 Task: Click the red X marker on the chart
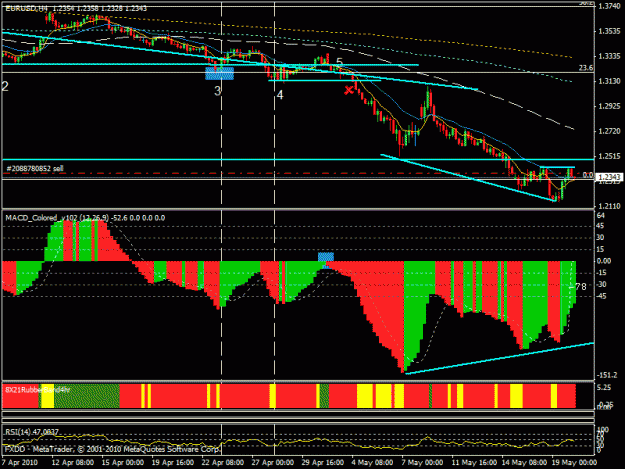pyautogui.click(x=349, y=90)
